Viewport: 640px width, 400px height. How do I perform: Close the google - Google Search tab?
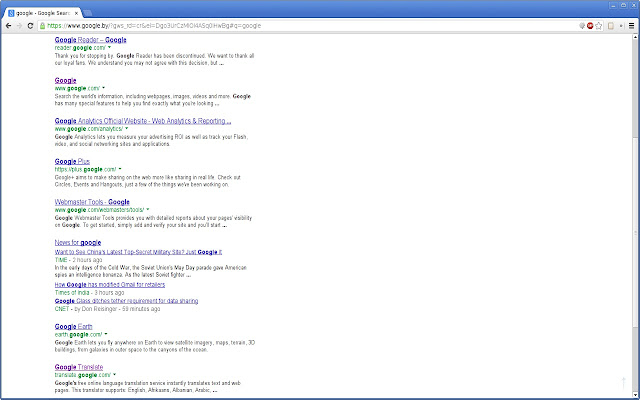(76, 13)
